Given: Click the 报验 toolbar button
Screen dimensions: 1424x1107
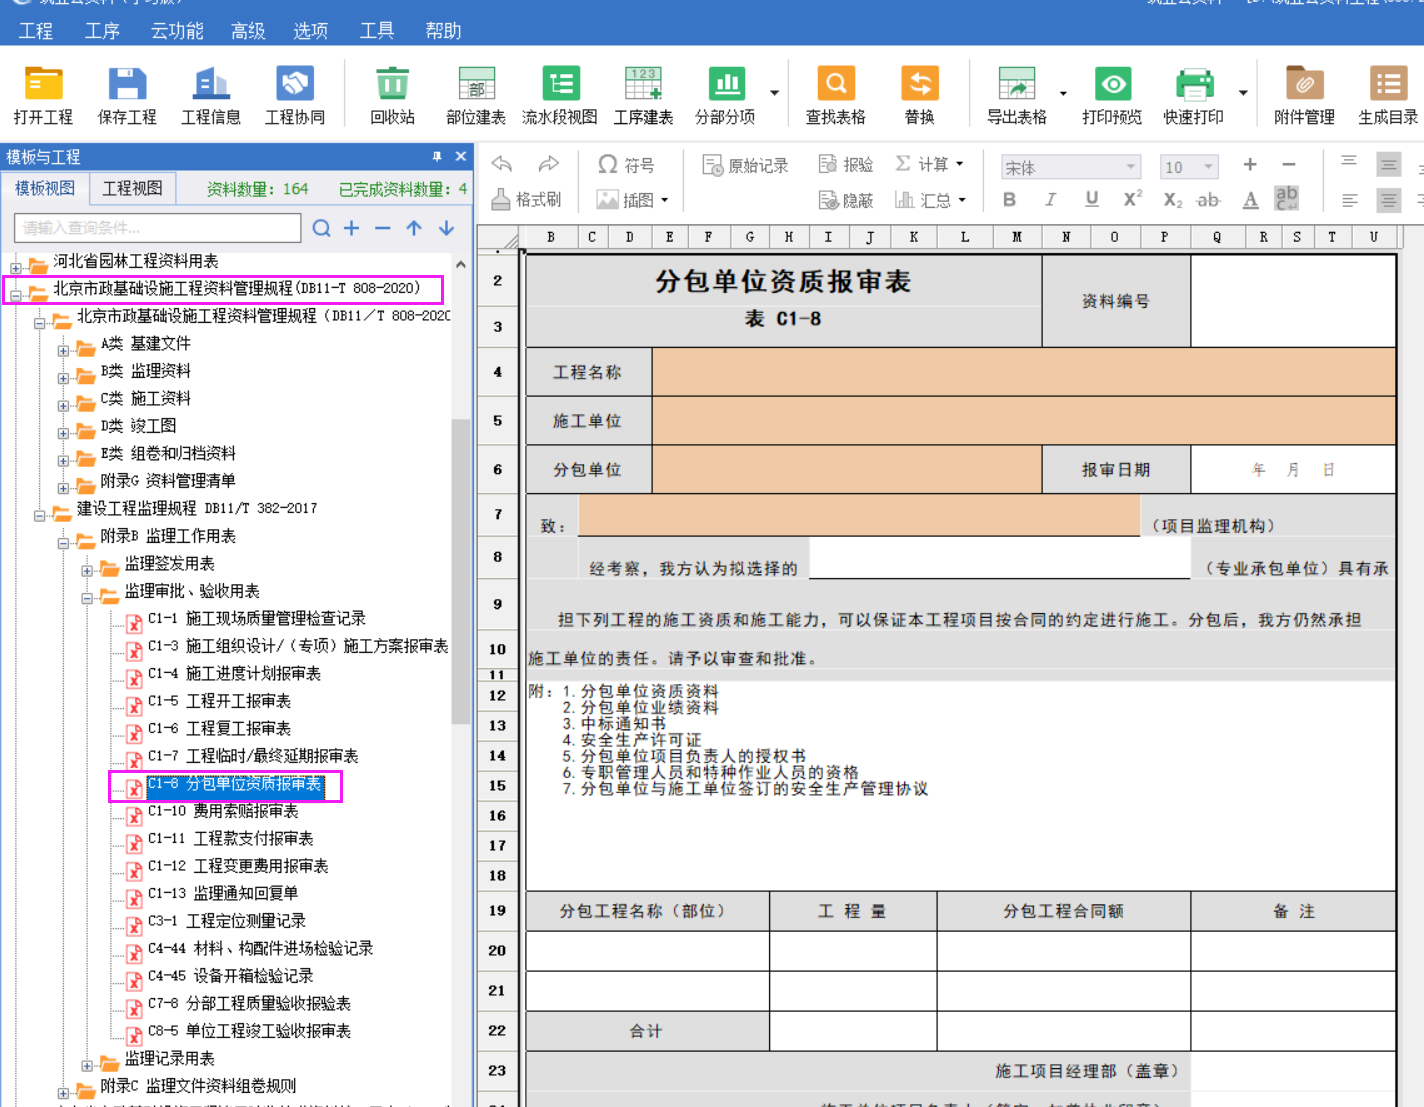Looking at the screenshot, I should (846, 165).
